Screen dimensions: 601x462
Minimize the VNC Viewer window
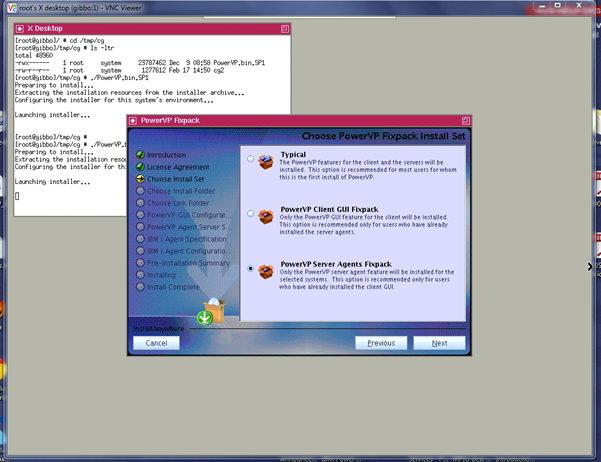542,6
